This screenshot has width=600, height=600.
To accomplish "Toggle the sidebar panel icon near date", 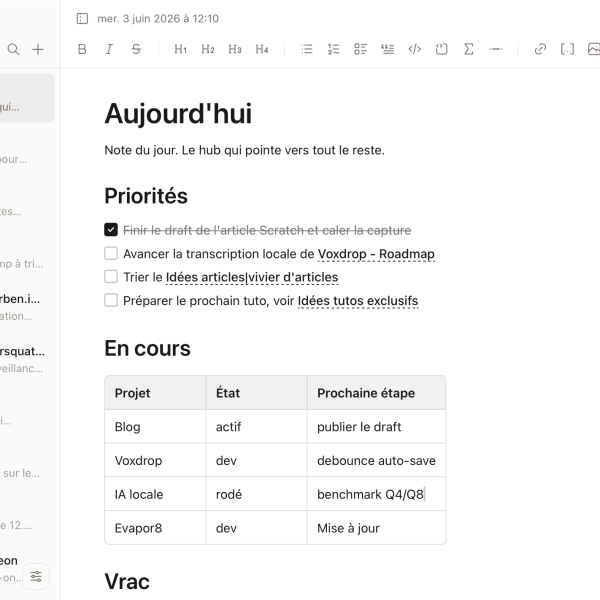I will tap(82, 18).
